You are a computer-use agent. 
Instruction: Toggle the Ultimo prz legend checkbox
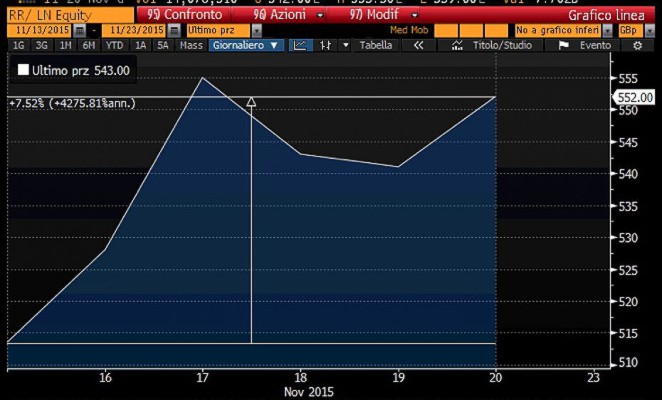(x=23, y=69)
